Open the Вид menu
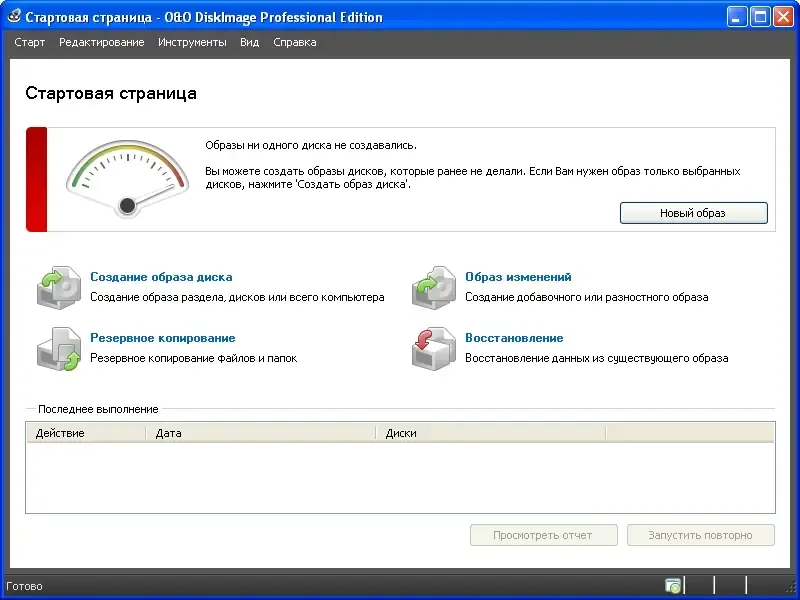The height and width of the screenshot is (600, 800). click(x=249, y=42)
